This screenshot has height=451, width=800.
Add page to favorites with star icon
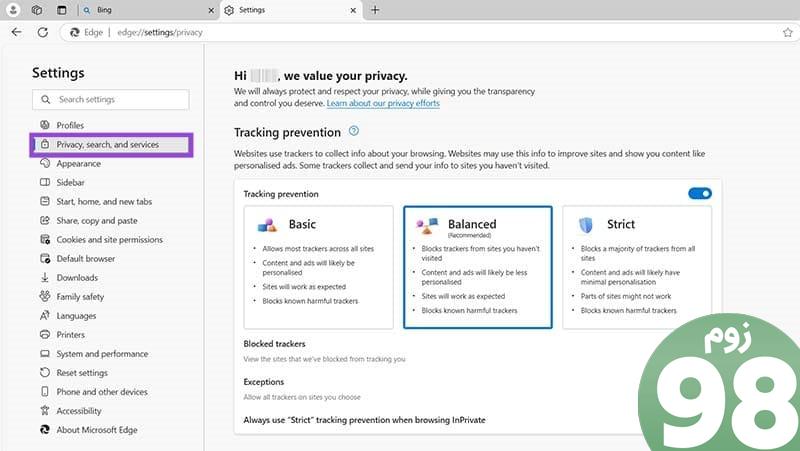[x=788, y=33]
